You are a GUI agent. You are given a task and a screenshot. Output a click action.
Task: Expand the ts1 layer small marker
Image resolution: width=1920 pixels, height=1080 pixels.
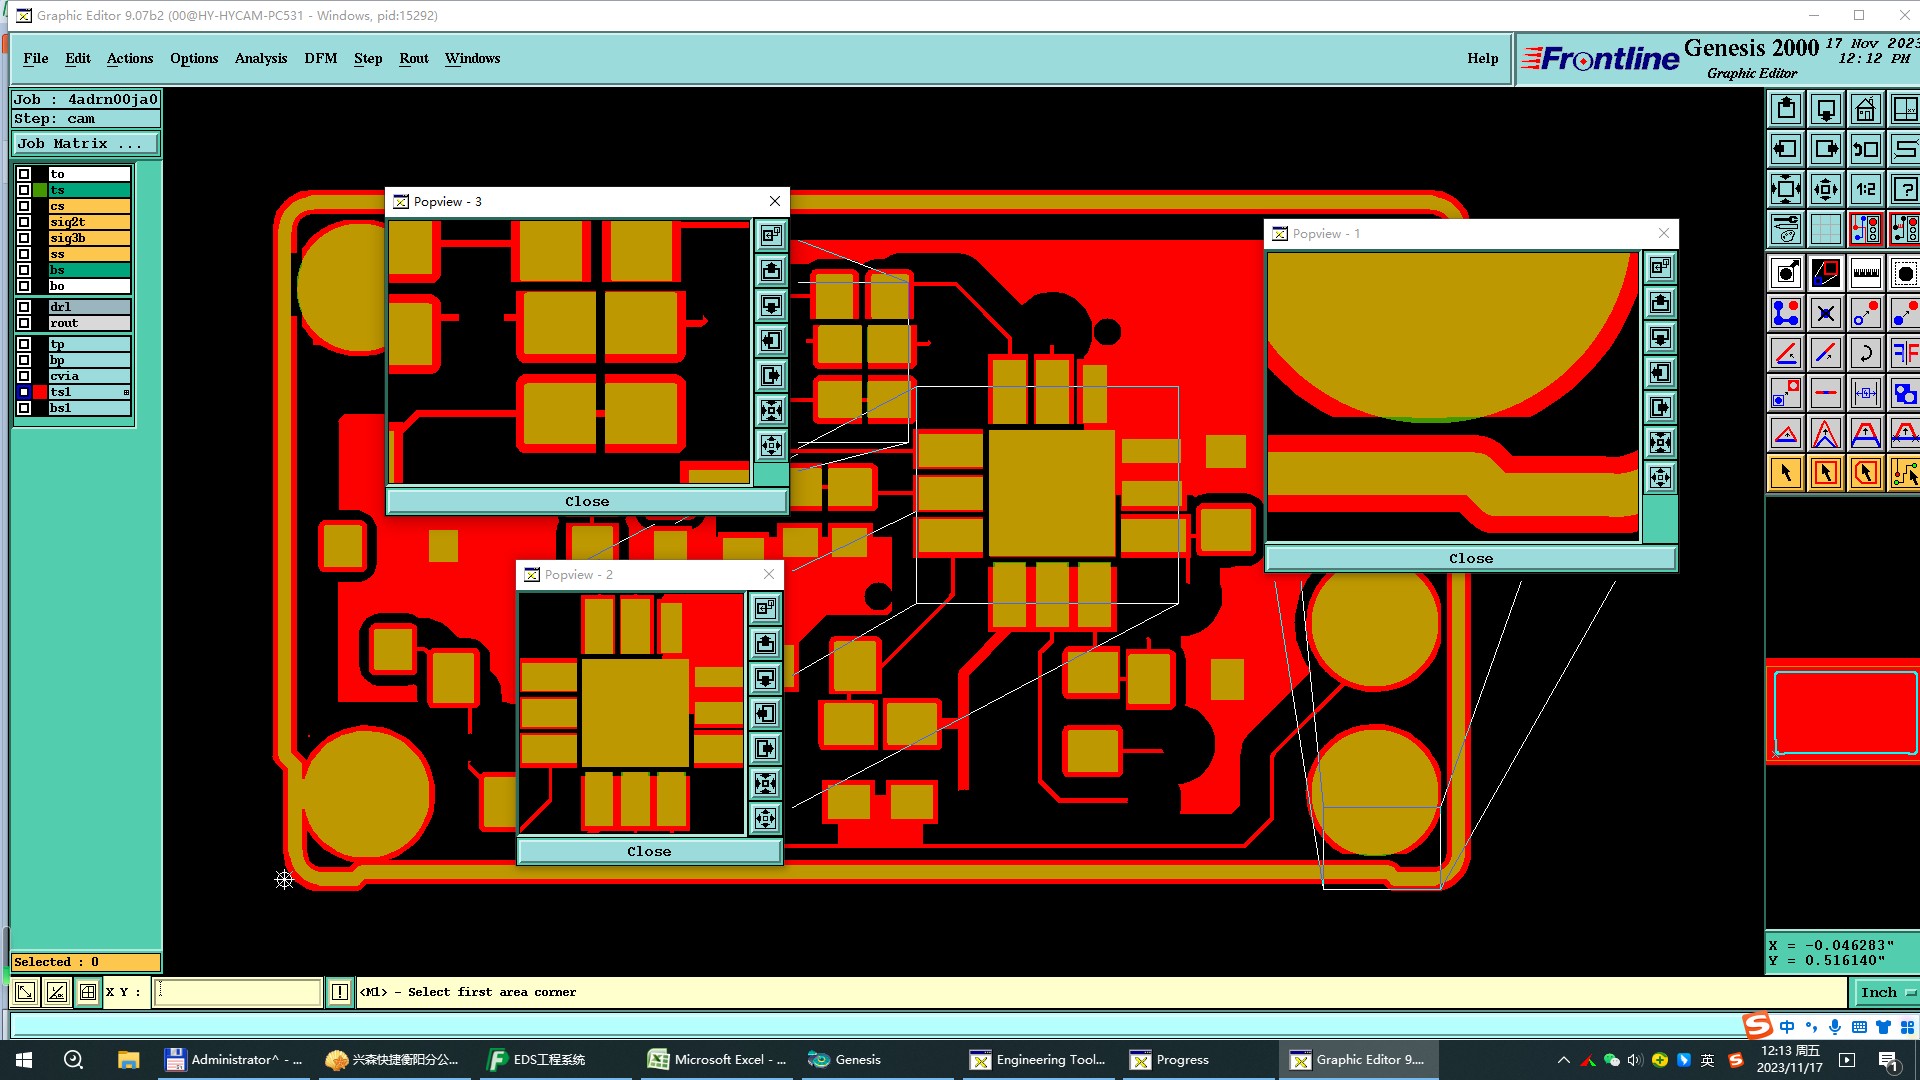click(126, 392)
